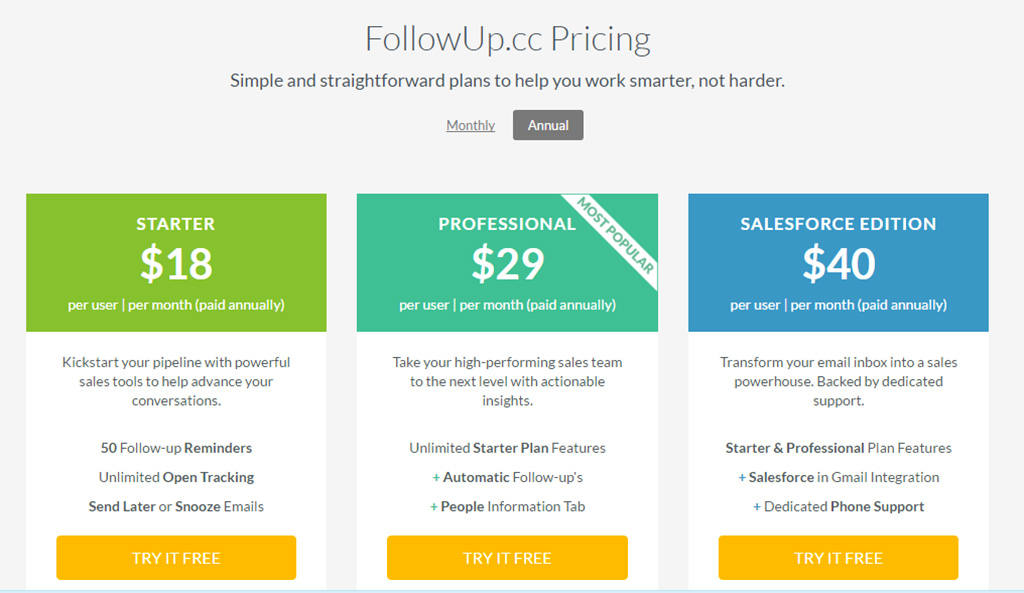Select the Professional plan header title
The width and height of the screenshot is (1024, 593).
pos(506,224)
